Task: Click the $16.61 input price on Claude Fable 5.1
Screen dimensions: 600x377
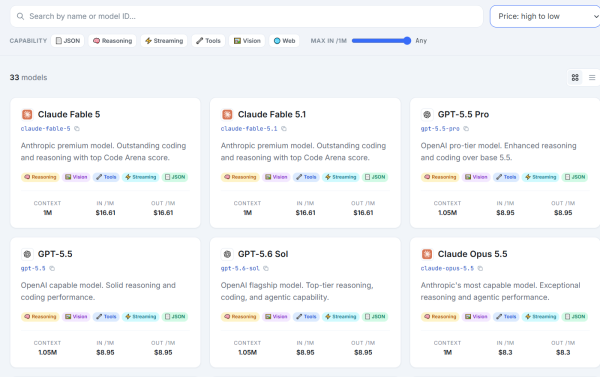Action: (305, 213)
